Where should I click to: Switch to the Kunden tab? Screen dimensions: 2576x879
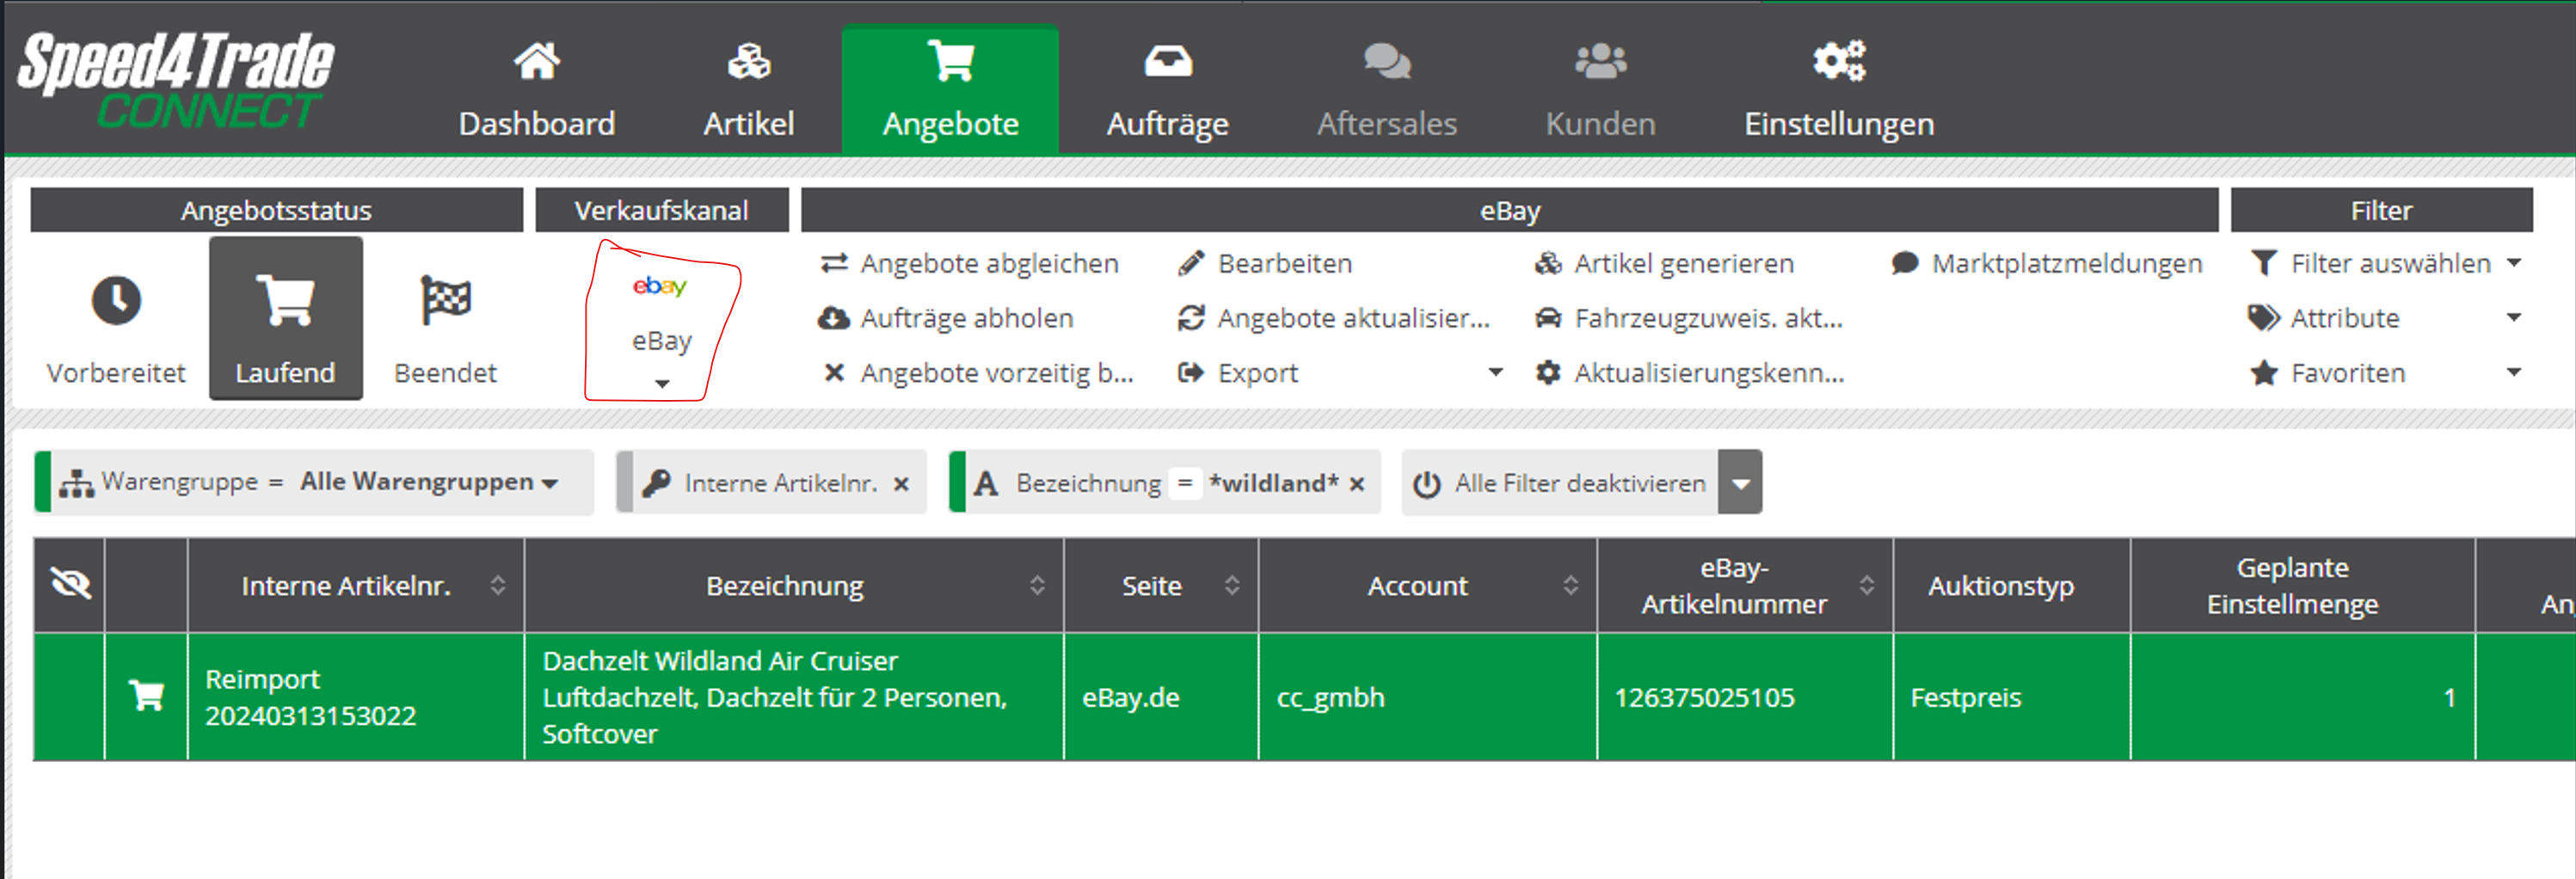click(1600, 90)
